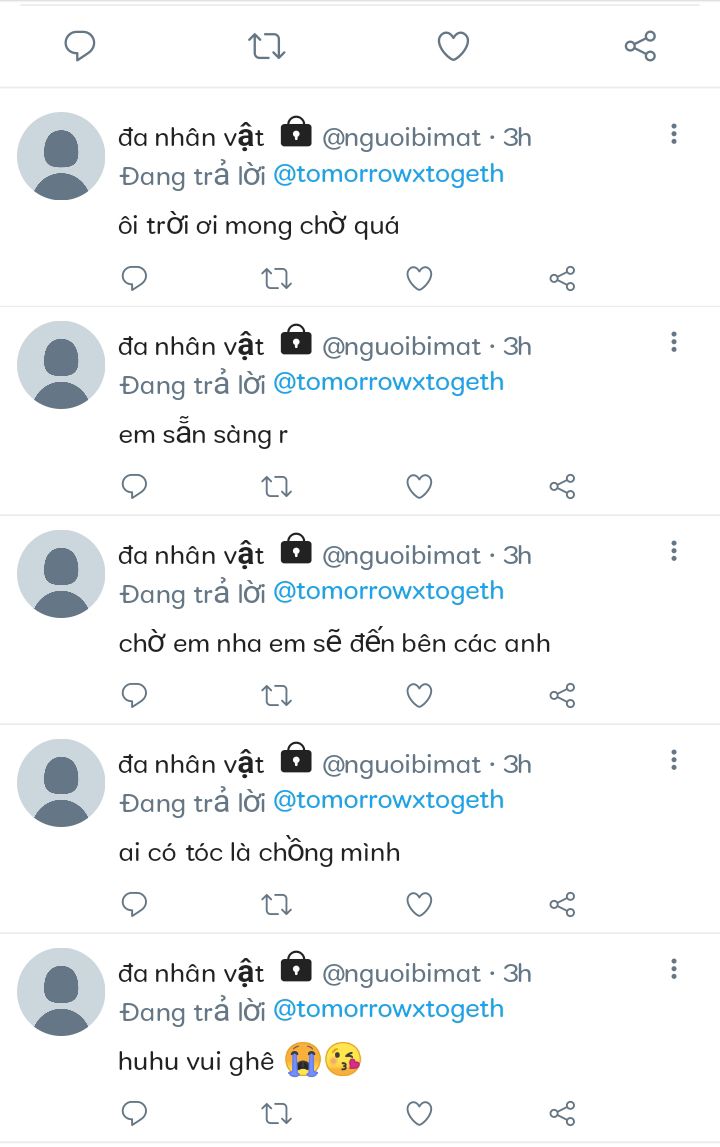The image size is (720, 1147).
Task: Open avatar beside "ai có tóc" tweet
Action: (x=61, y=782)
